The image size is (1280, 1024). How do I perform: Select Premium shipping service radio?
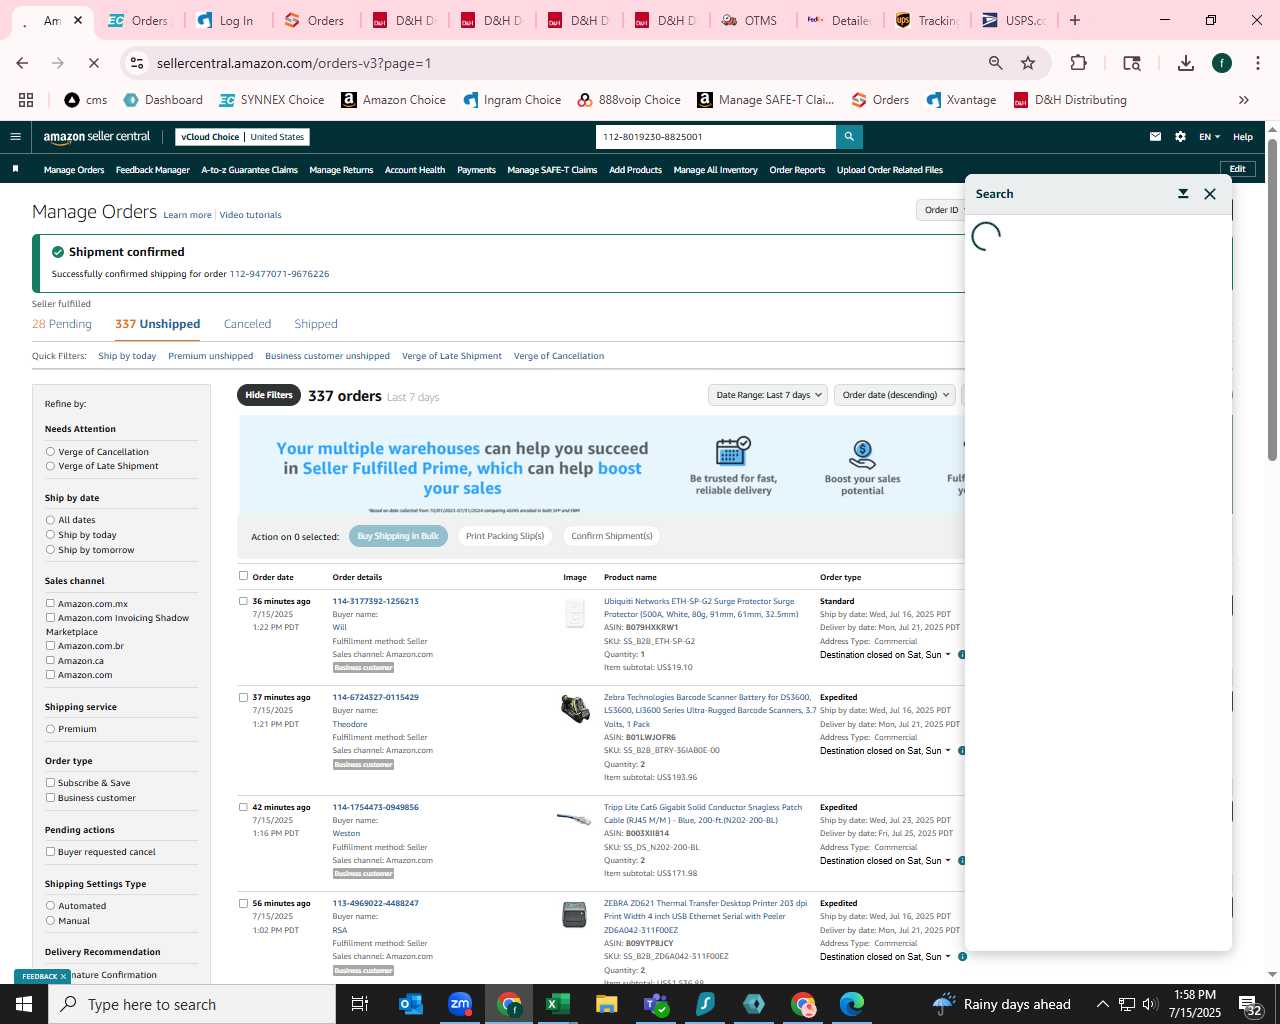pos(50,729)
